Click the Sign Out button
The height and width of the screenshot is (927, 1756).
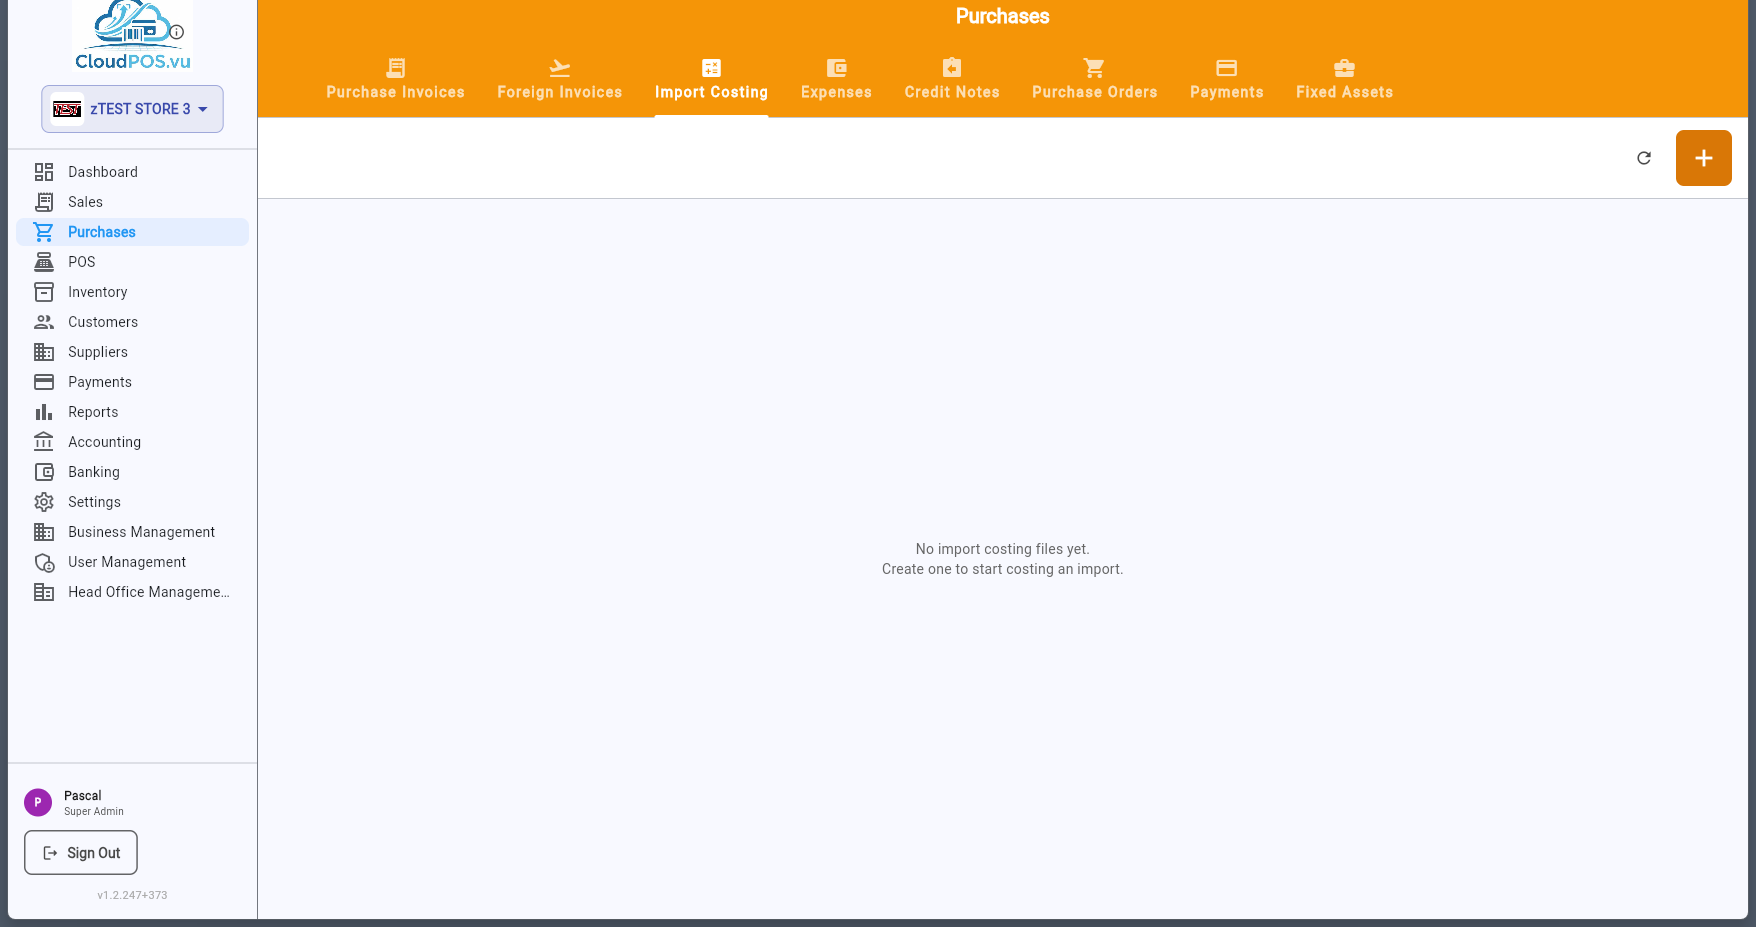[81, 853]
